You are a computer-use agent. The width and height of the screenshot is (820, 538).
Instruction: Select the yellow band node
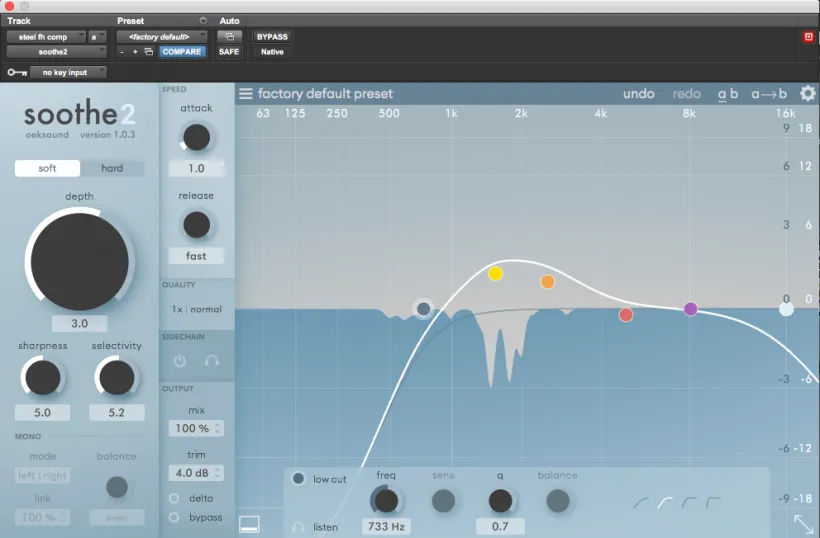point(495,273)
